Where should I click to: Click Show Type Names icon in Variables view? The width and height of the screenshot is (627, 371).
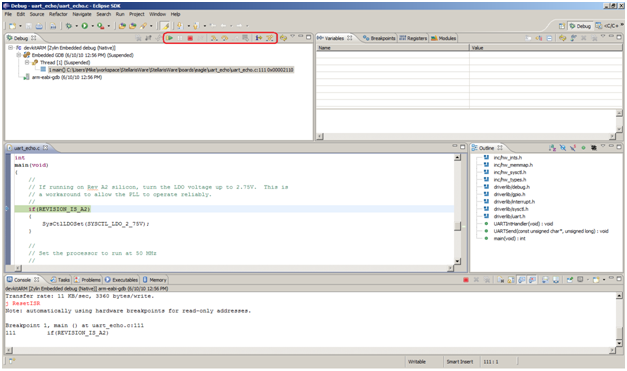[529, 38]
